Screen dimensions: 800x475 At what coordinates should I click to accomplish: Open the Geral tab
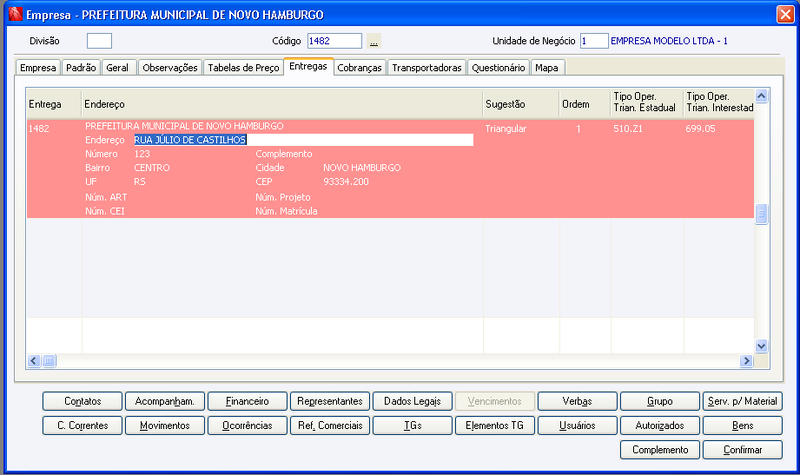point(117,67)
